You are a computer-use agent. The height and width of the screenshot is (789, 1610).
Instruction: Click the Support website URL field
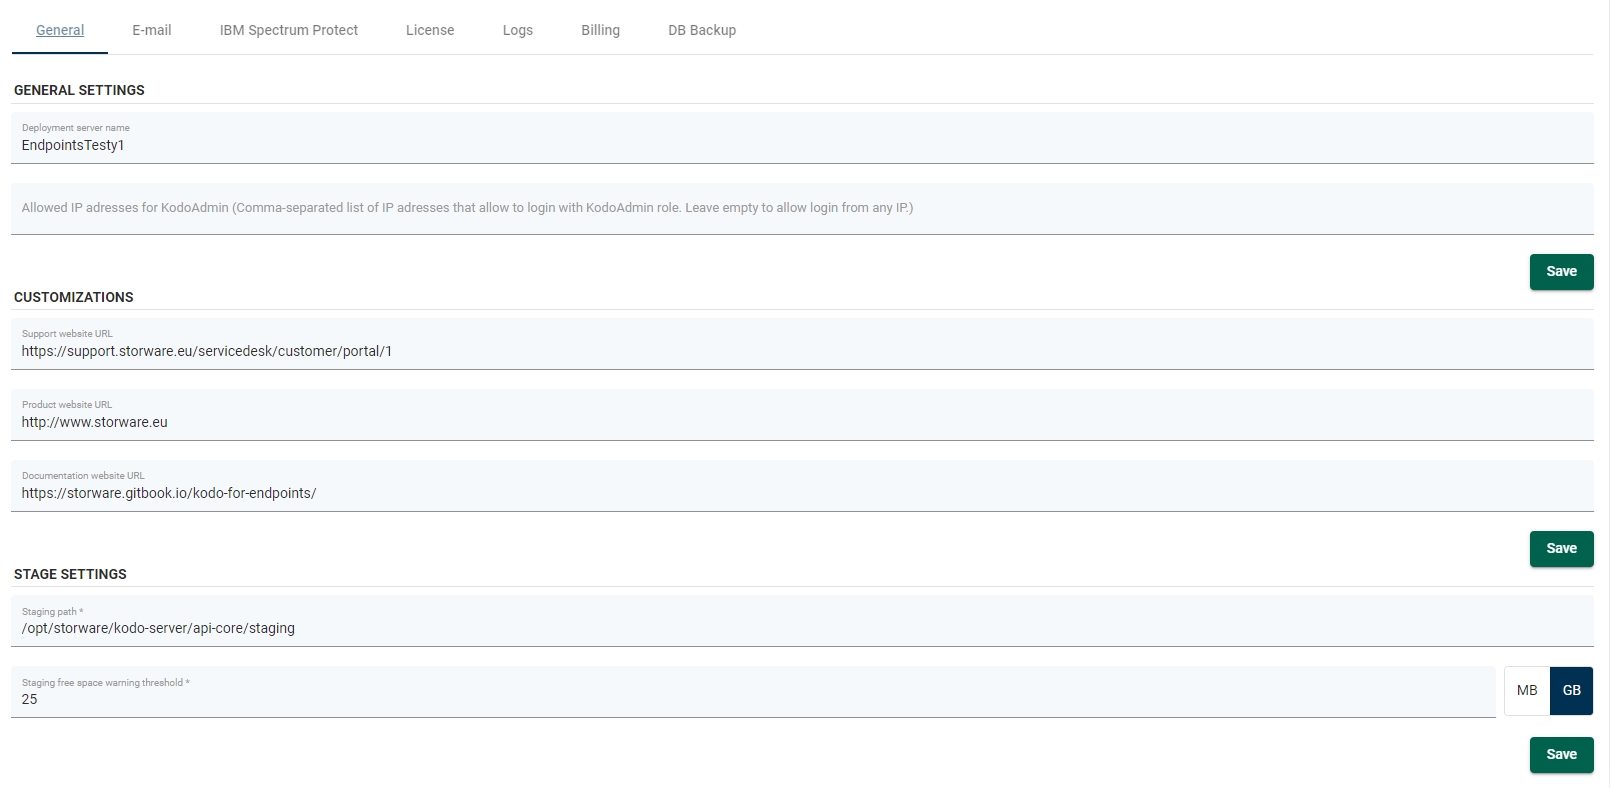click(x=800, y=351)
